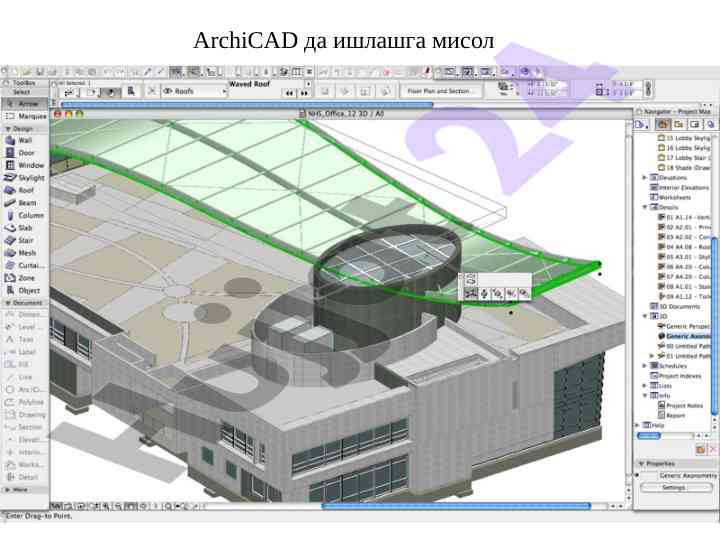Screen dimensions: 720x540
Task: Select the Marquee tool
Action: tap(24, 116)
